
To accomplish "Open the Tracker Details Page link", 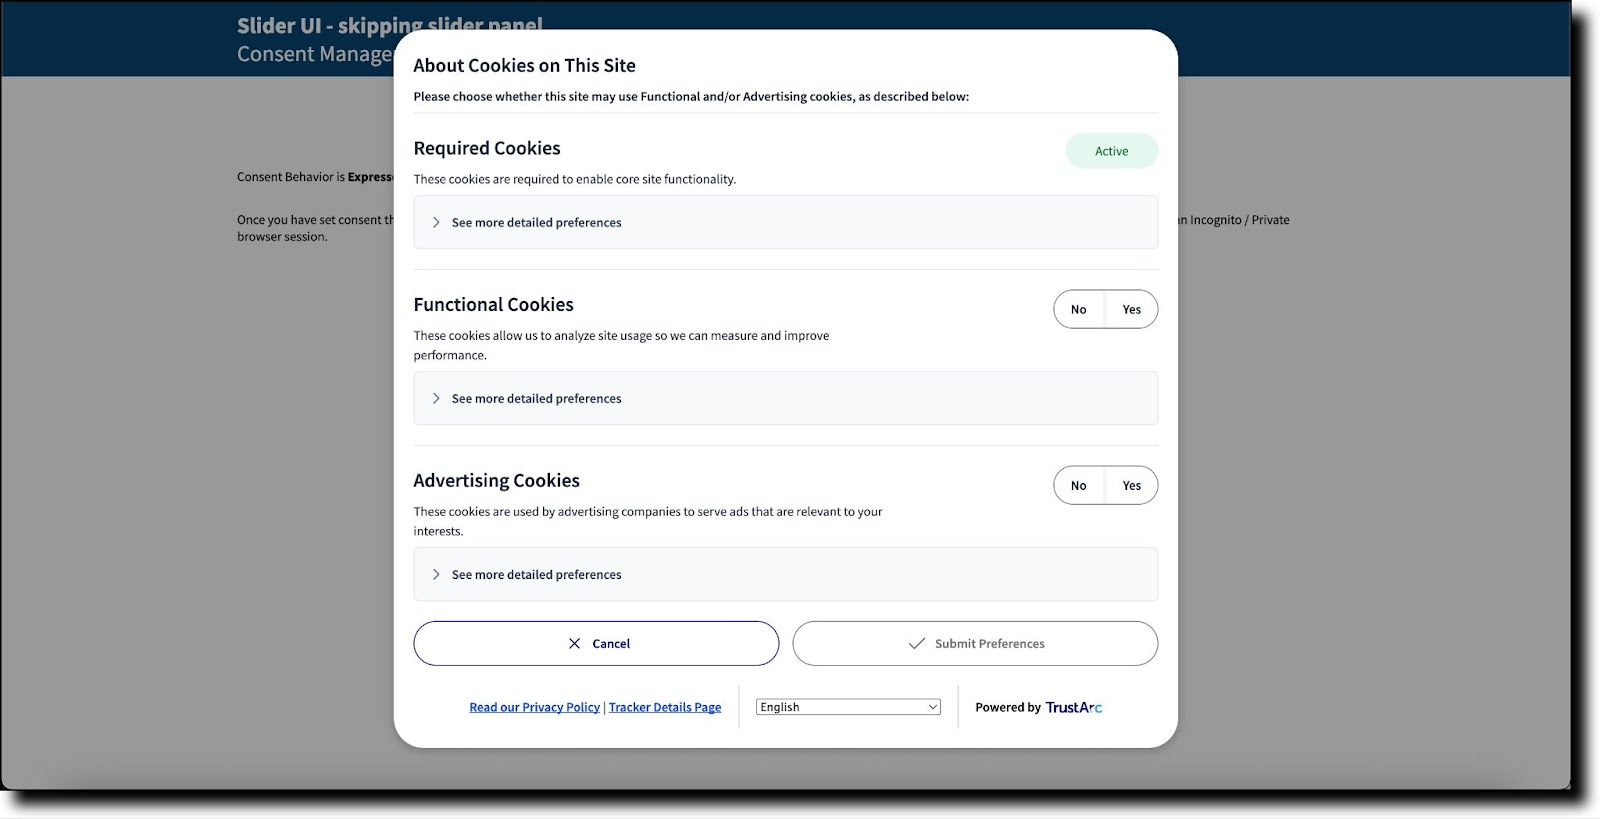I will point(665,707).
